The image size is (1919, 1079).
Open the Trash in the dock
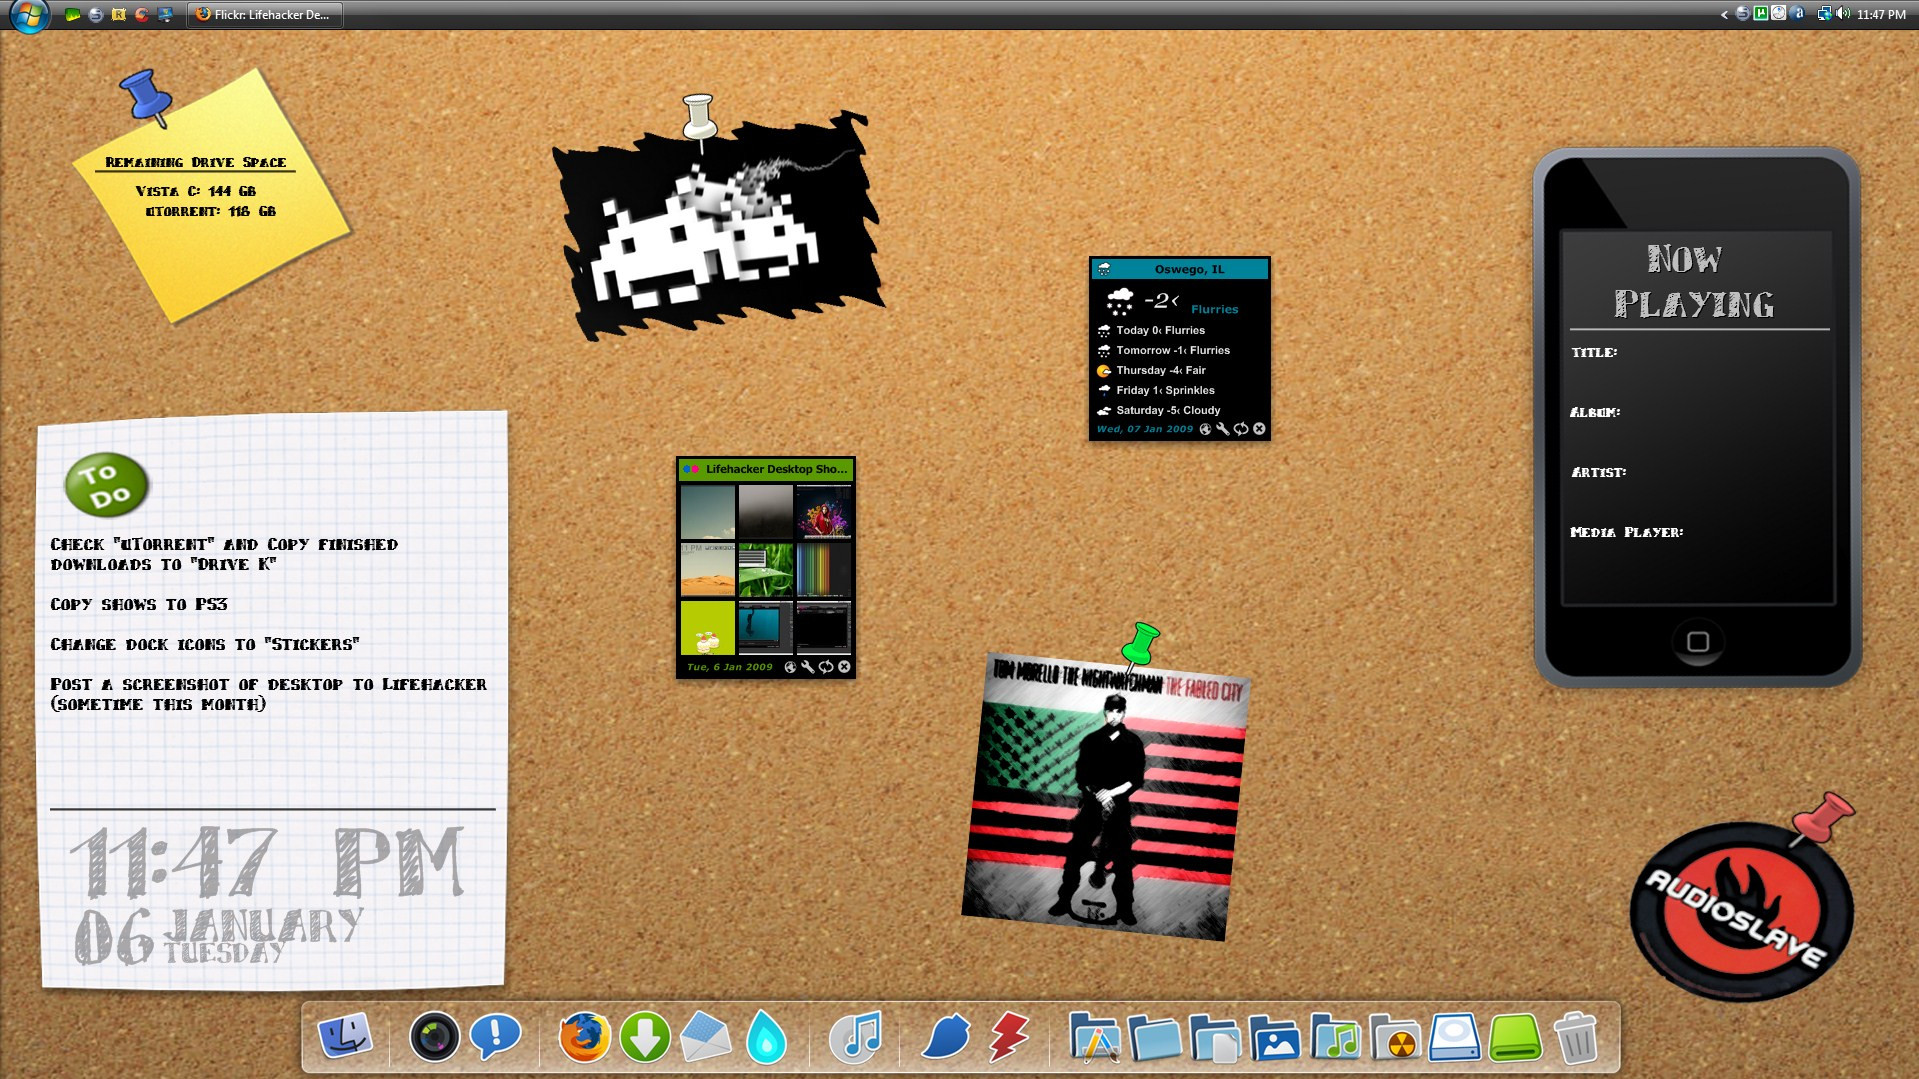click(x=1576, y=1038)
